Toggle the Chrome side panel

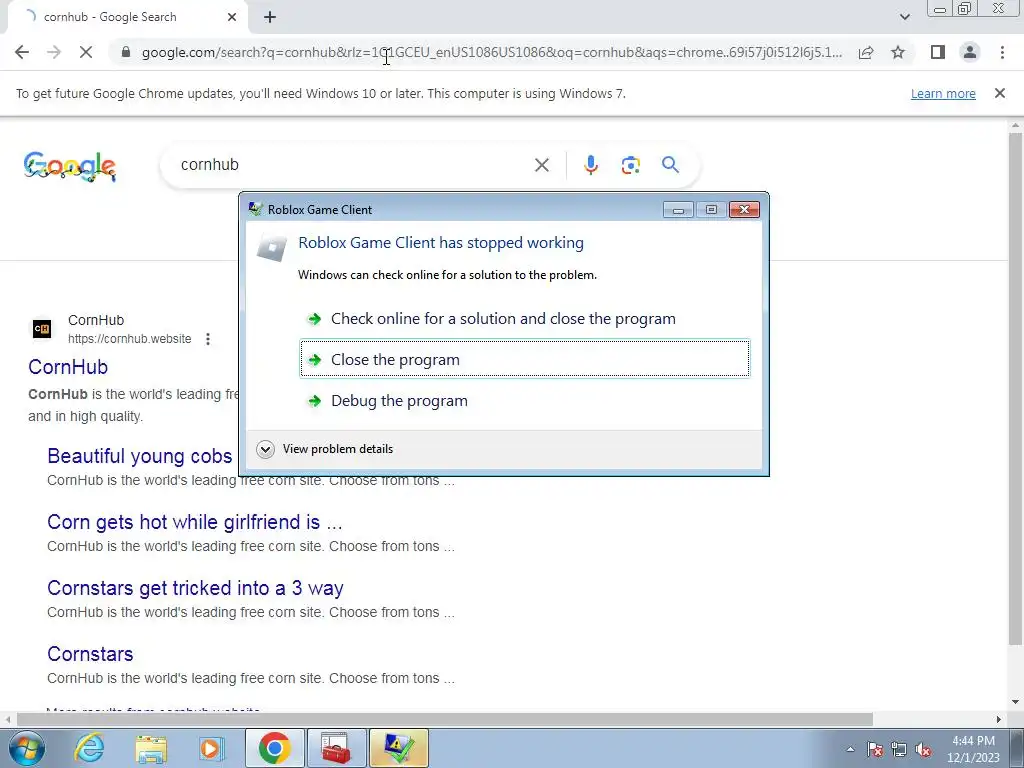coord(938,52)
